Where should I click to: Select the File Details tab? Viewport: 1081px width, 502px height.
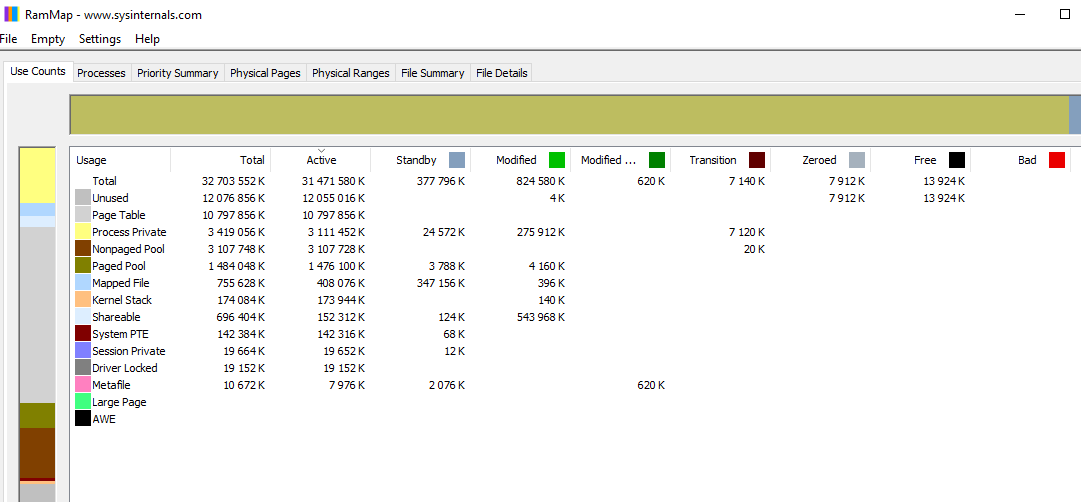501,73
